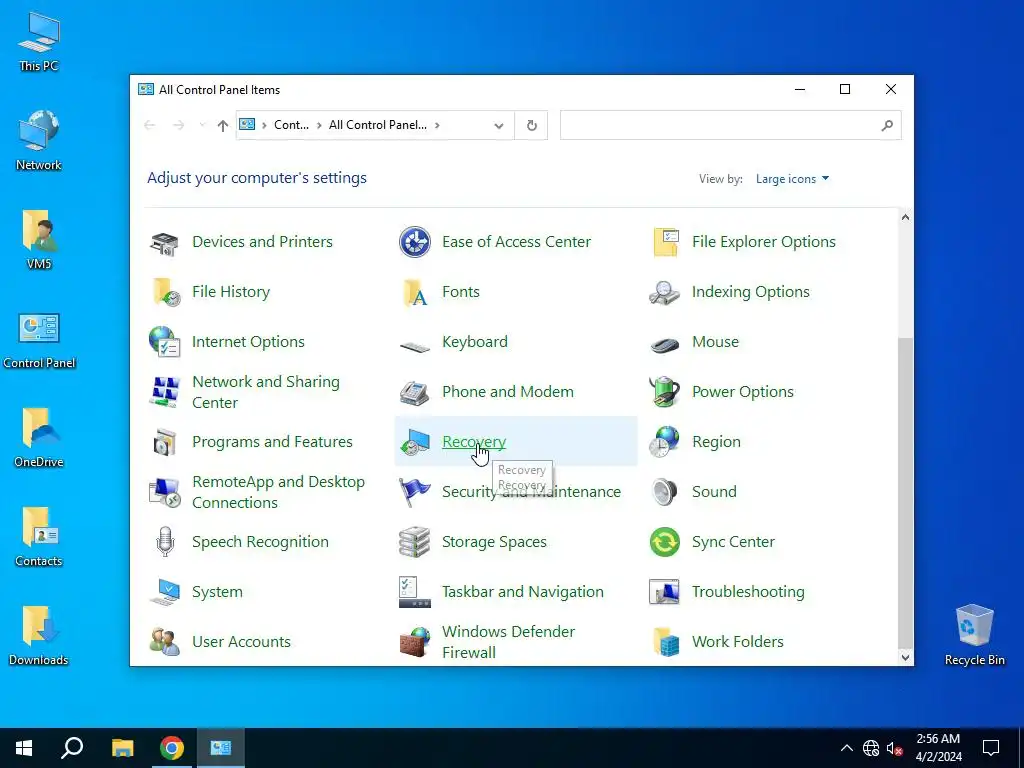
Task: Expand chevron after Cont... breadcrumb
Action: 319,125
